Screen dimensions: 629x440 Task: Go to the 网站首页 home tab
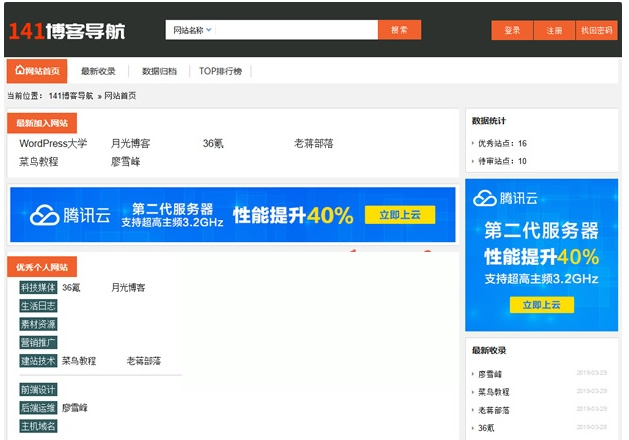[x=37, y=71]
